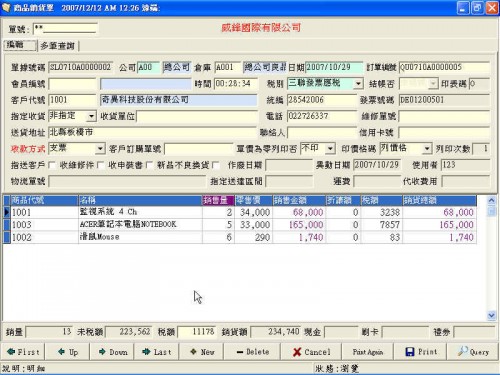
Task: Click grid scrollbar up arrow
Action: [491, 200]
